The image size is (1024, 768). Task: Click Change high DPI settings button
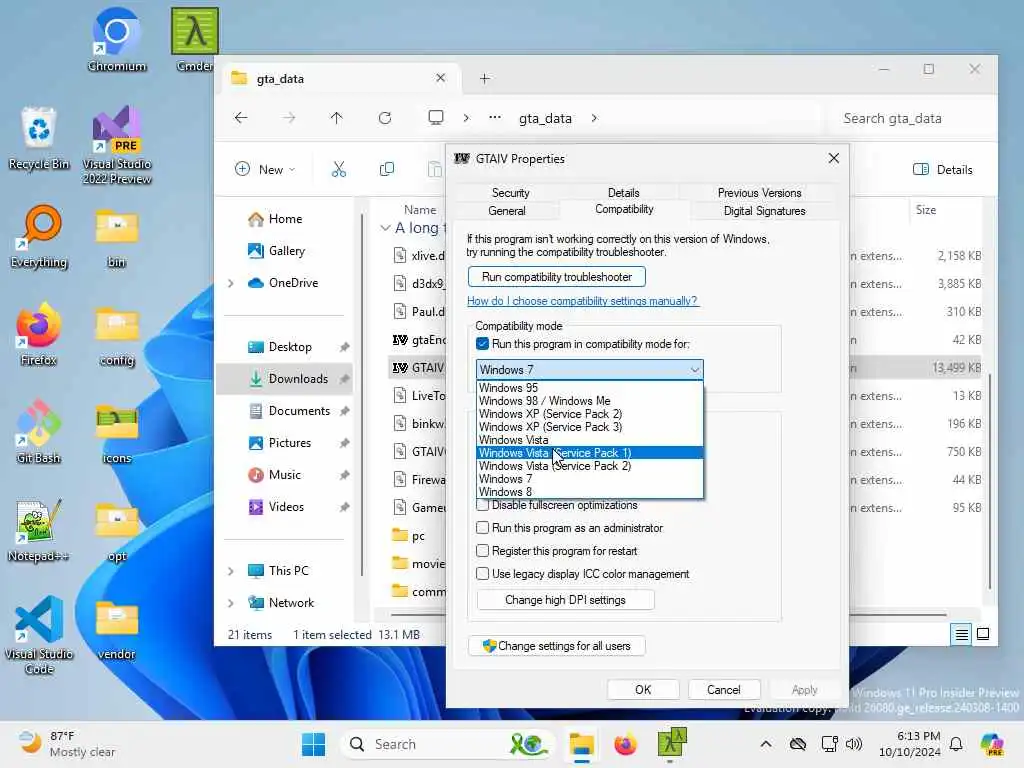point(566,600)
